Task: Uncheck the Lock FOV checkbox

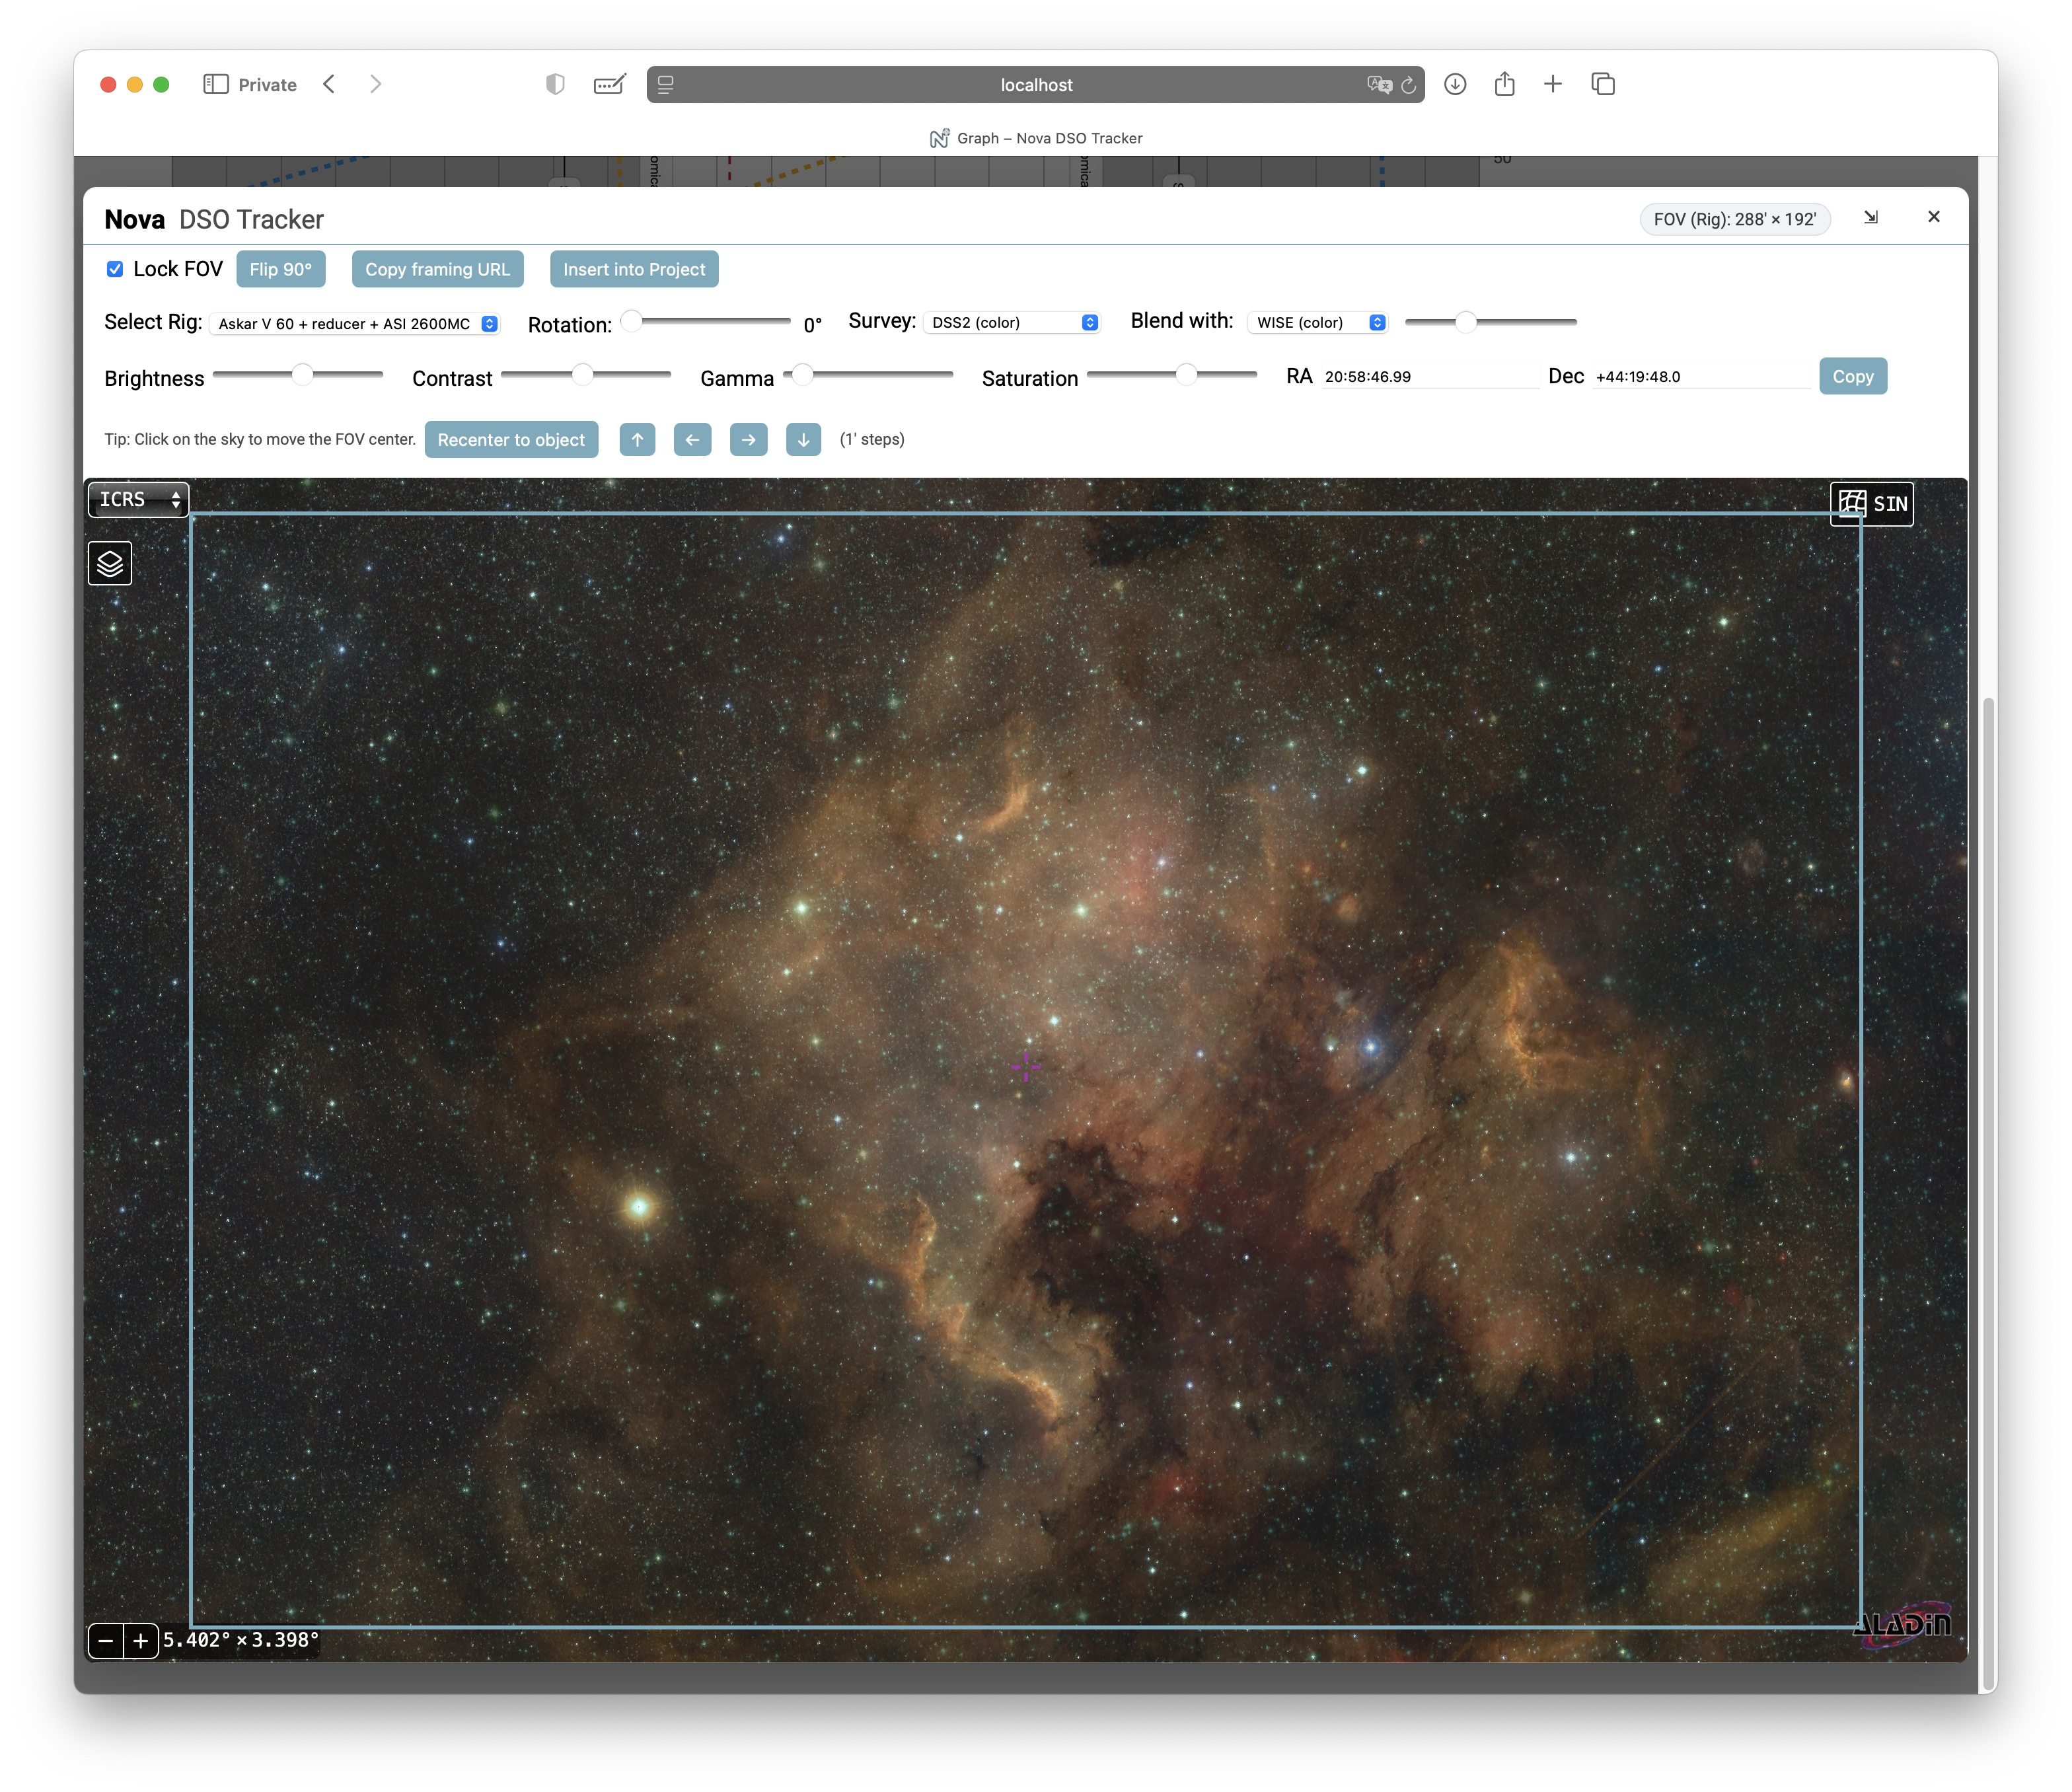Action: tap(115, 269)
